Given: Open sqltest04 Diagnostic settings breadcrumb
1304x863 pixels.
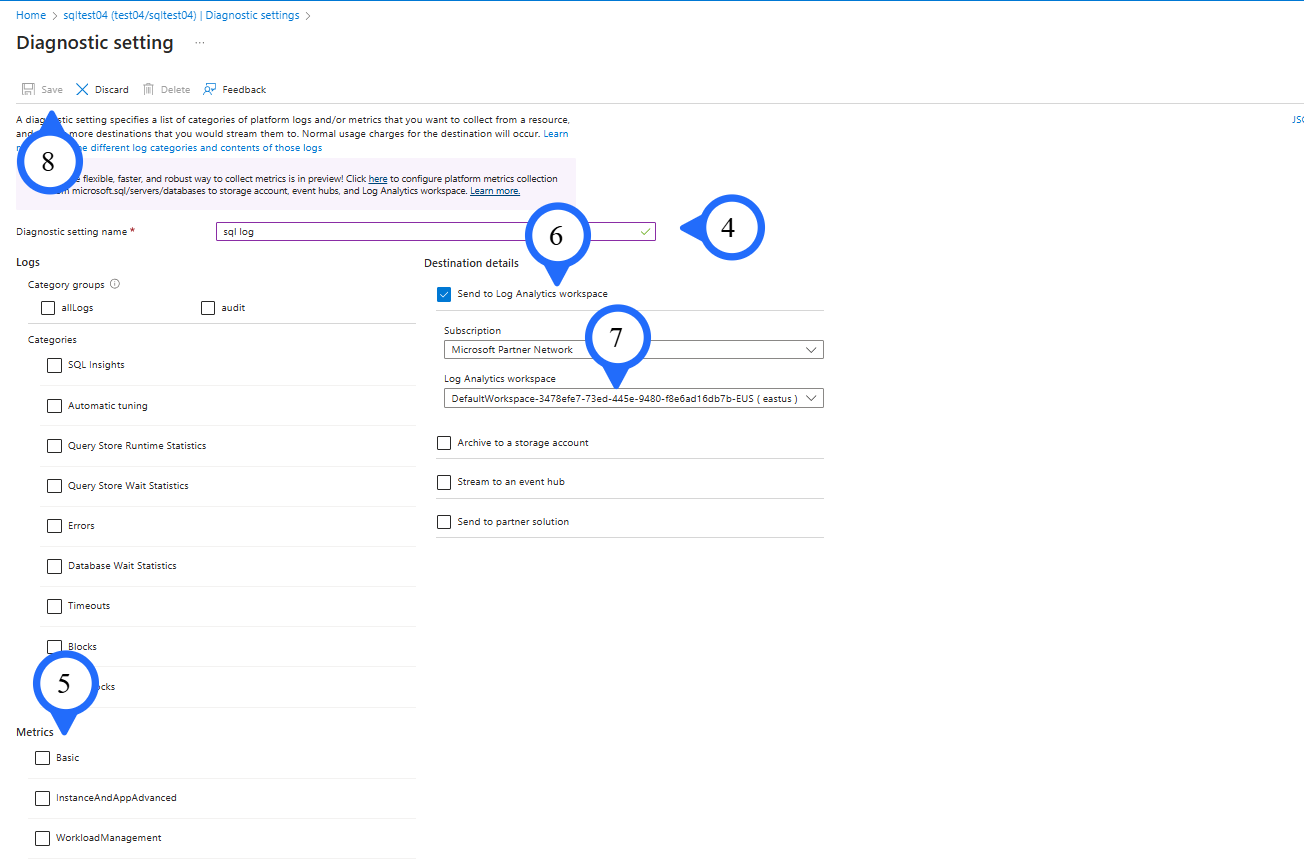Looking at the screenshot, I should [182, 16].
